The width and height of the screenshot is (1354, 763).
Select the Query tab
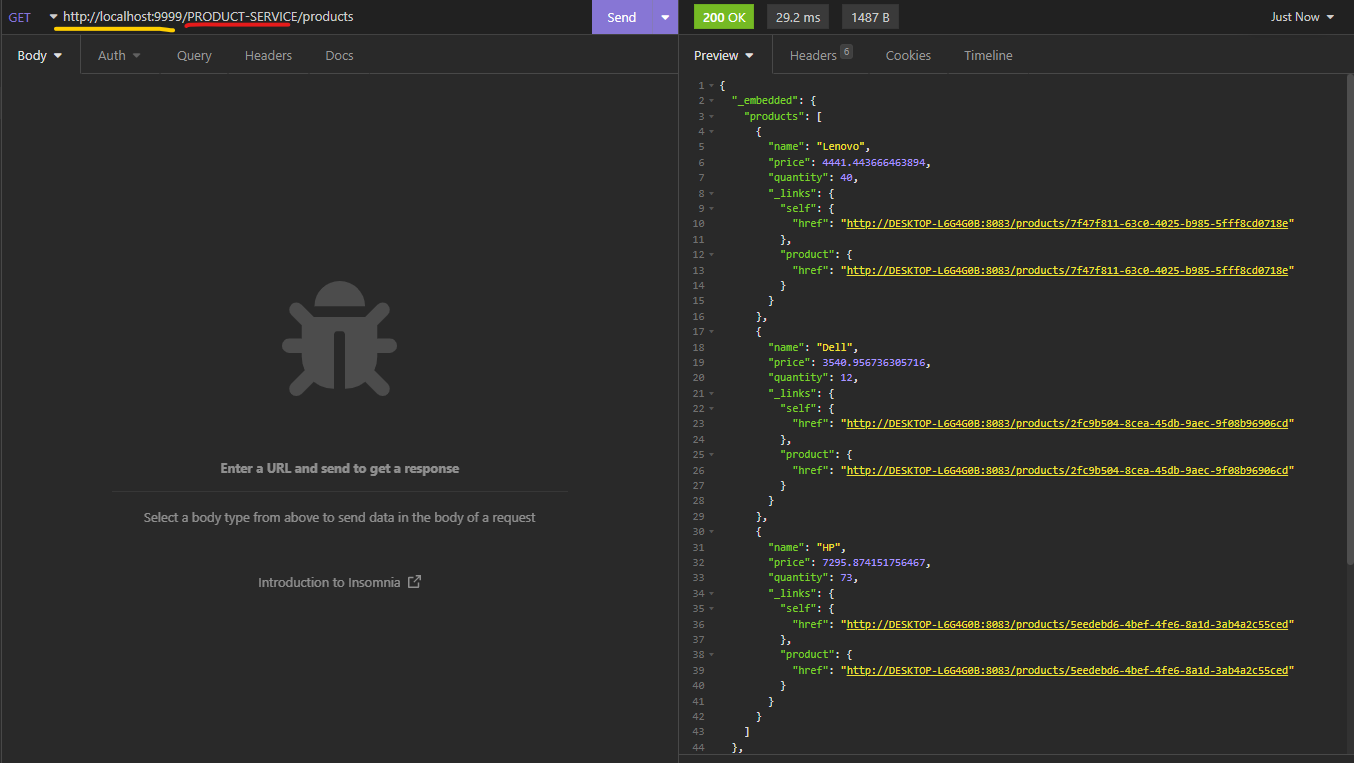click(x=193, y=55)
